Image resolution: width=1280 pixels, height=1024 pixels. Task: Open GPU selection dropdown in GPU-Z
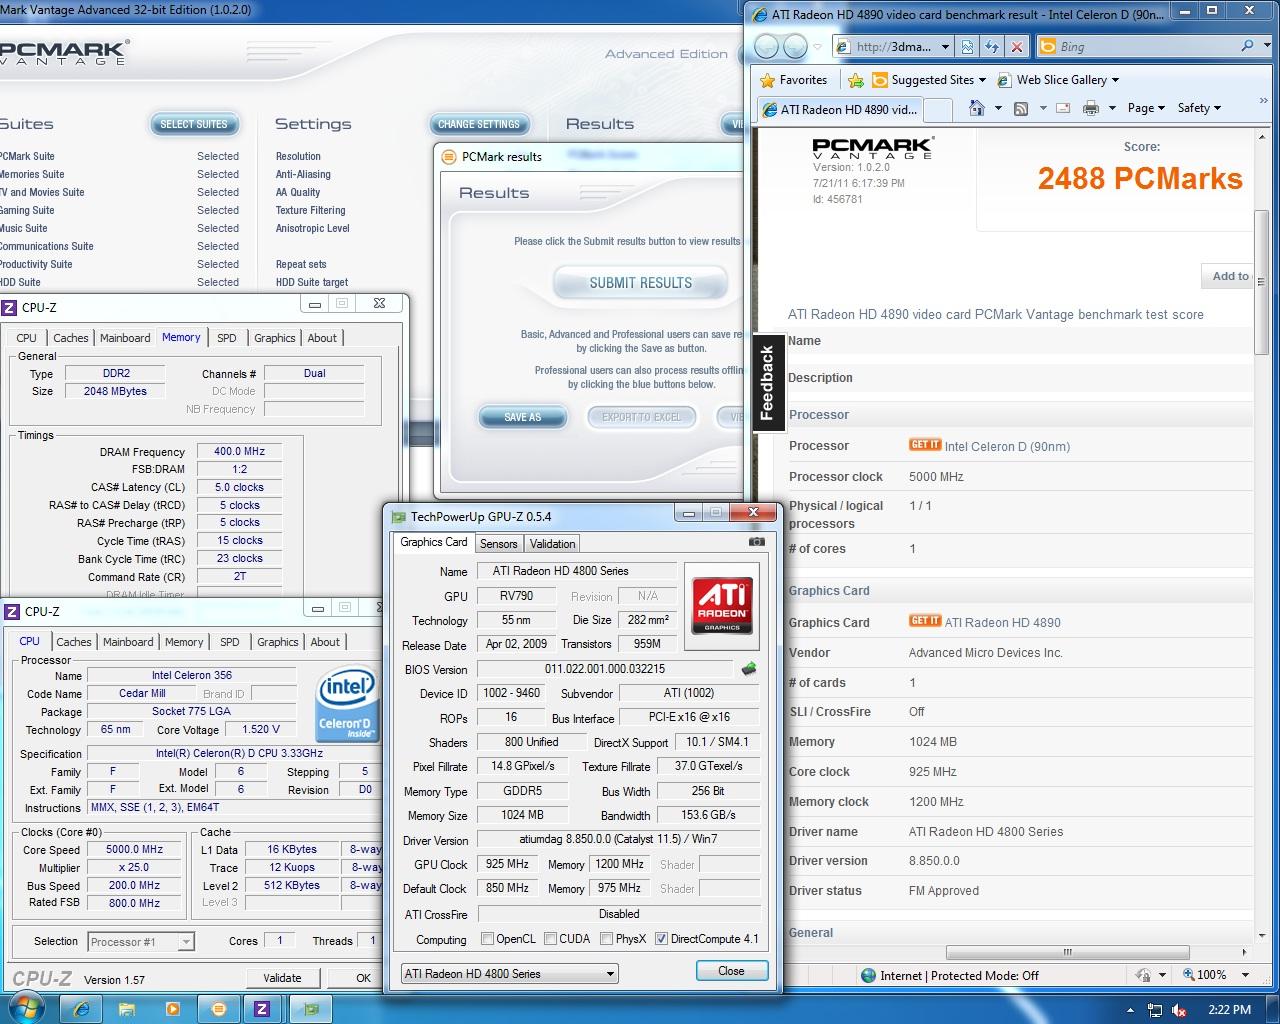tap(509, 973)
